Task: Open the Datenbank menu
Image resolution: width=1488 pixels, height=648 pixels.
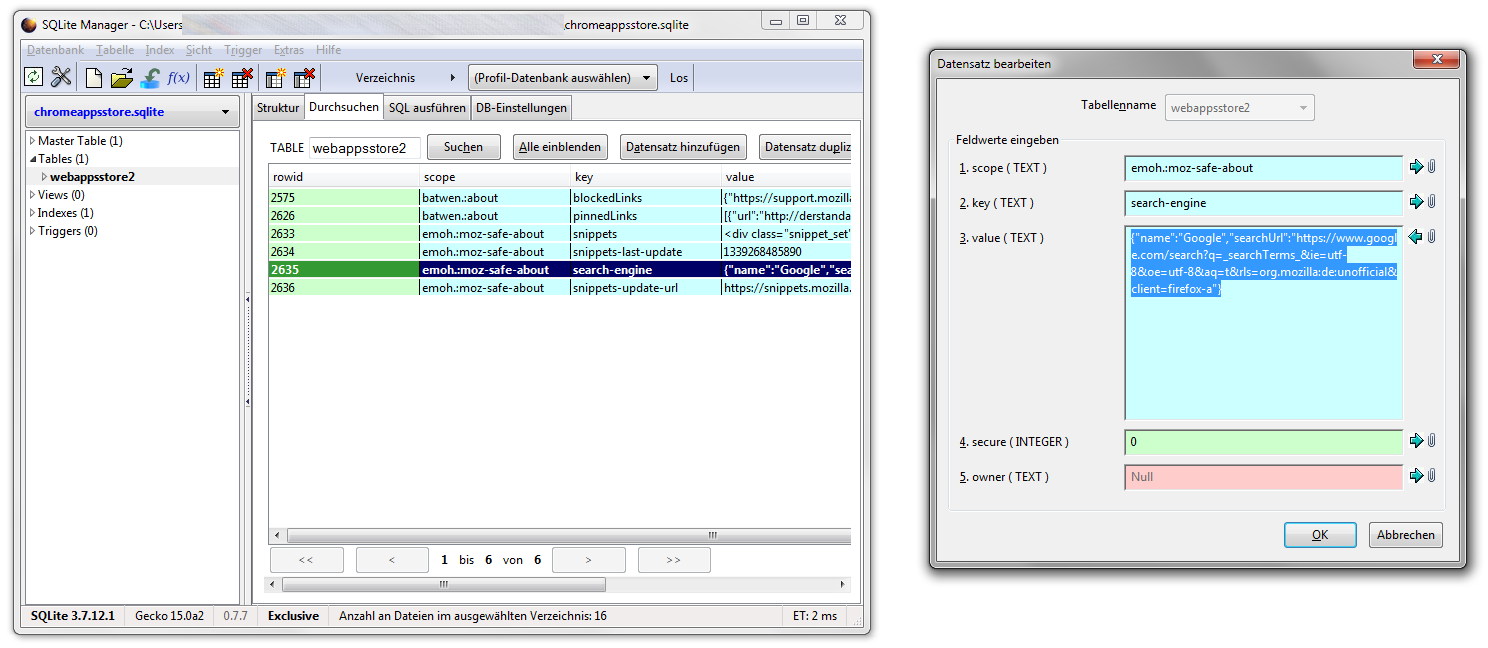Action: [x=55, y=50]
